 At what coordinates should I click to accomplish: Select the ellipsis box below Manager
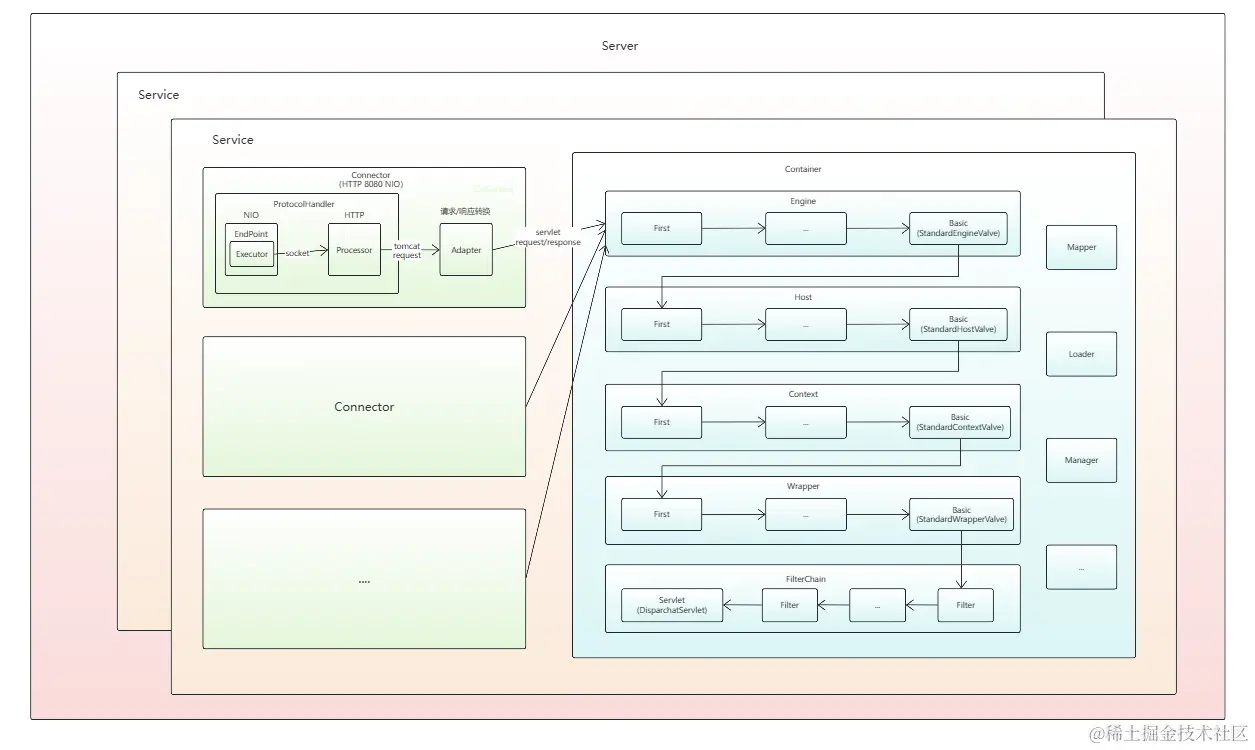[x=1081, y=567]
